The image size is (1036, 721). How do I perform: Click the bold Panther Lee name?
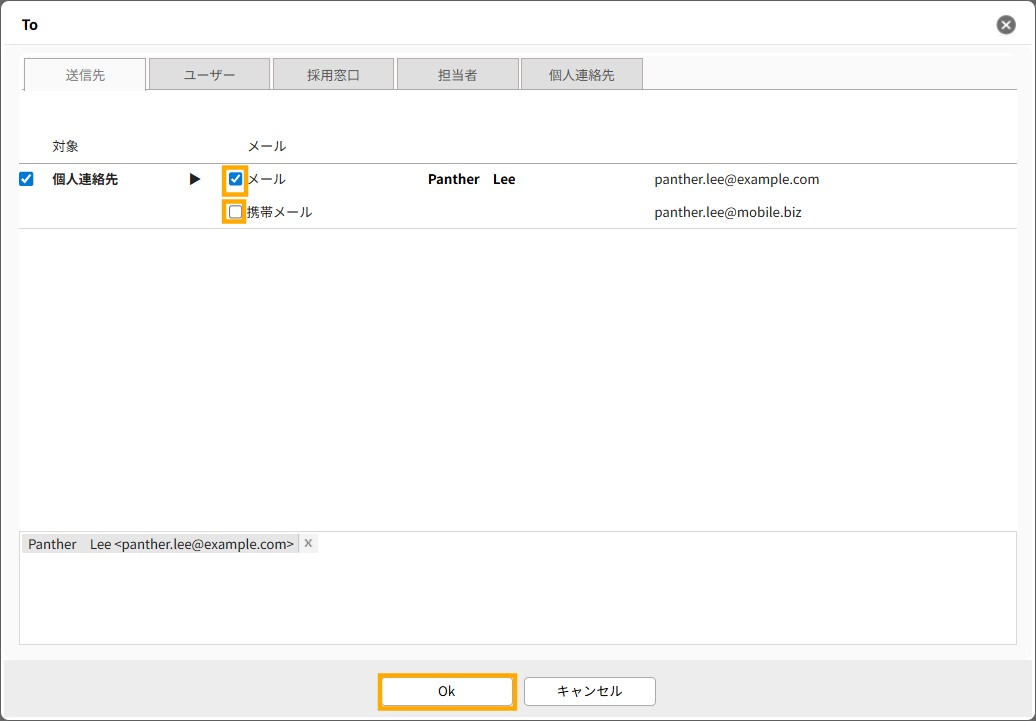pyautogui.click(x=471, y=179)
